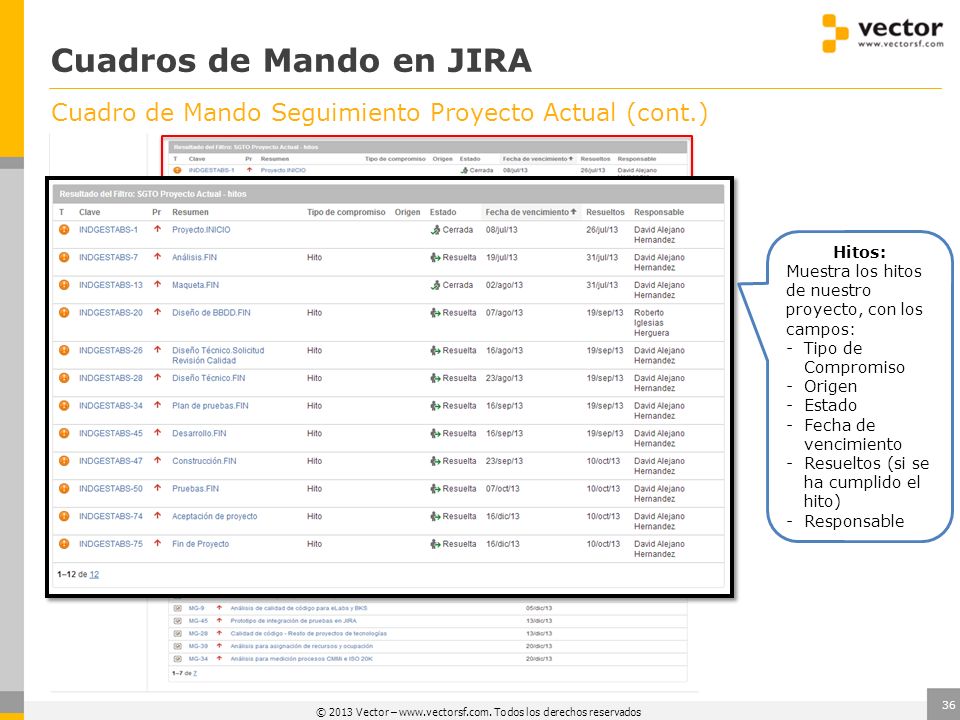Click slide page number 36
The width and height of the screenshot is (960, 720).
(948, 704)
